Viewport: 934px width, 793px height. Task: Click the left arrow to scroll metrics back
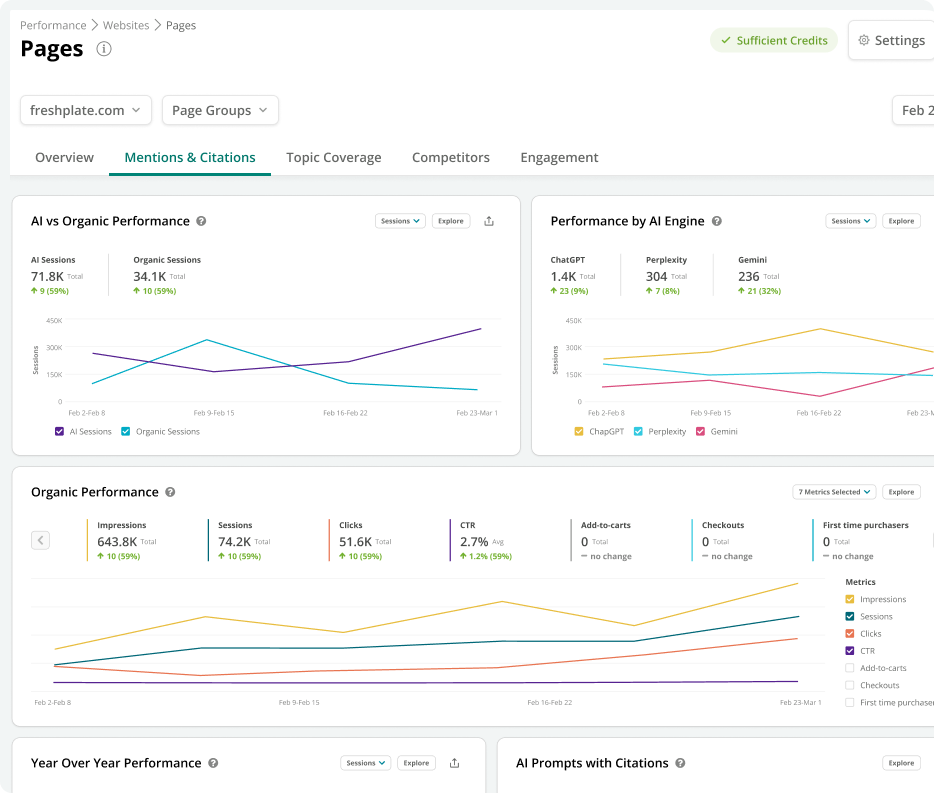coord(40,540)
